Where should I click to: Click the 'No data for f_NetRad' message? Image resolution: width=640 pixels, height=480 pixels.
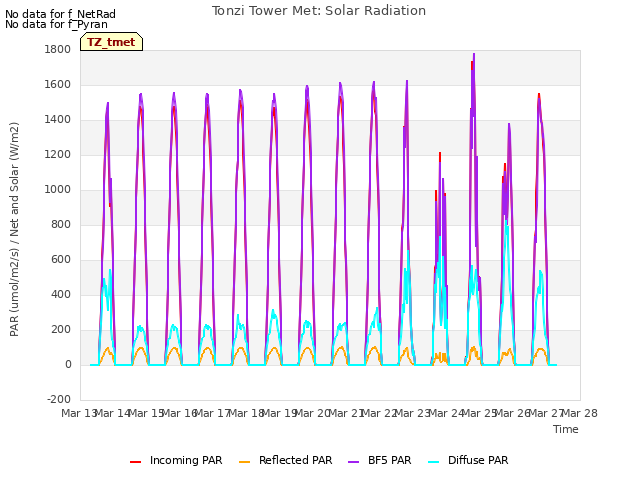click(60, 14)
